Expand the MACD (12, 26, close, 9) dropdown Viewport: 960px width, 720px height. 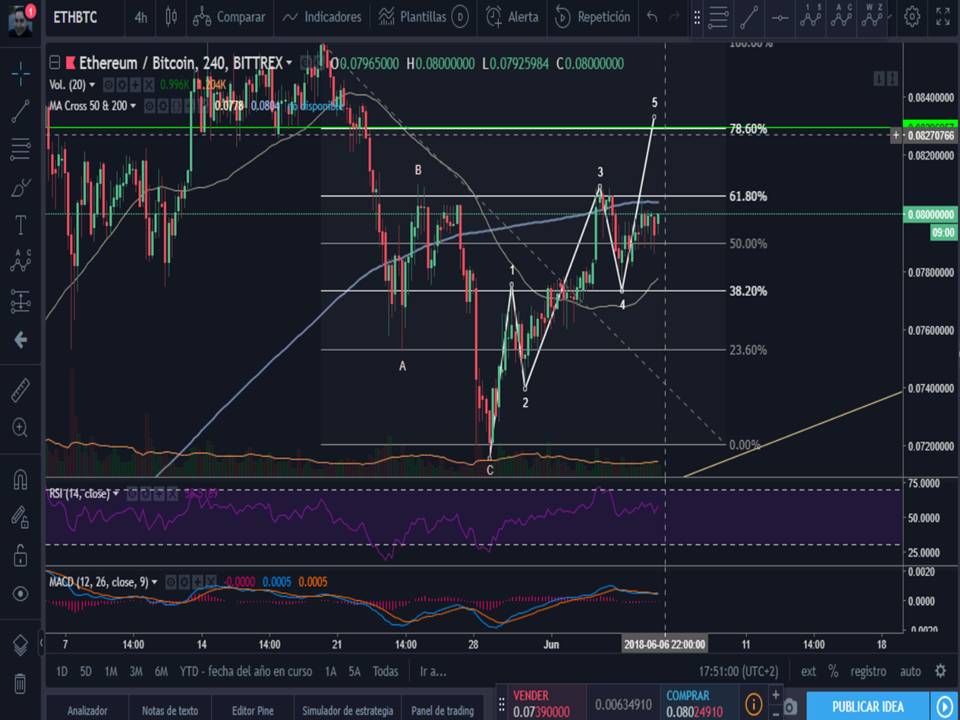point(154,582)
